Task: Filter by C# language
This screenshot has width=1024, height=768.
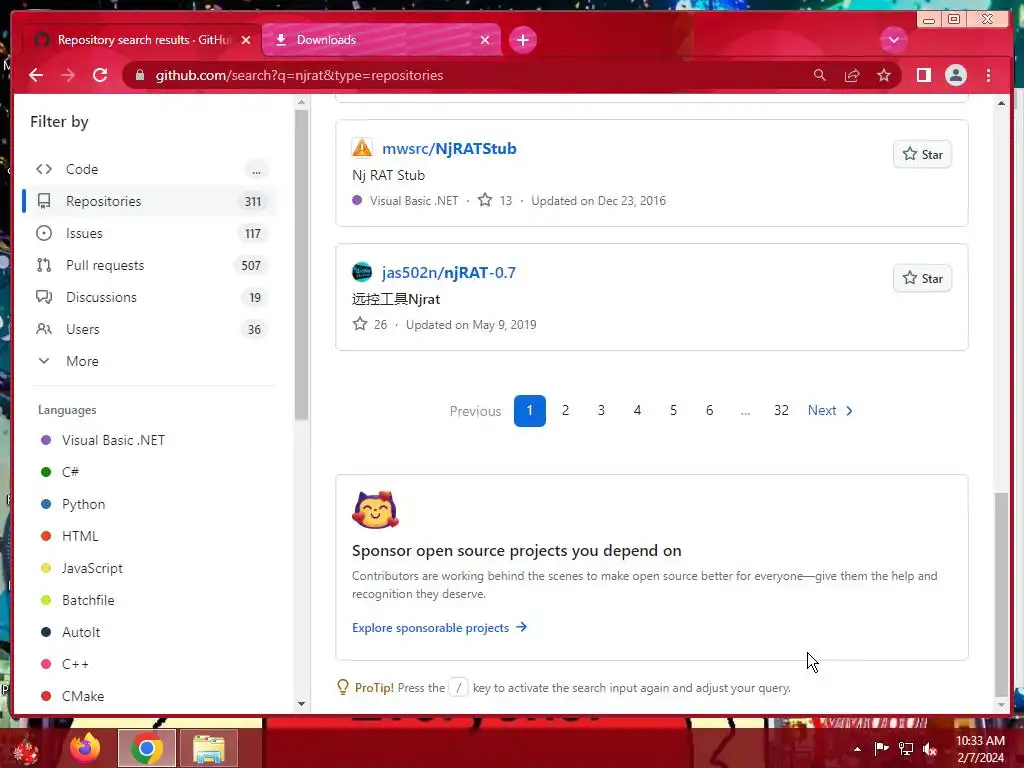Action: (70, 472)
